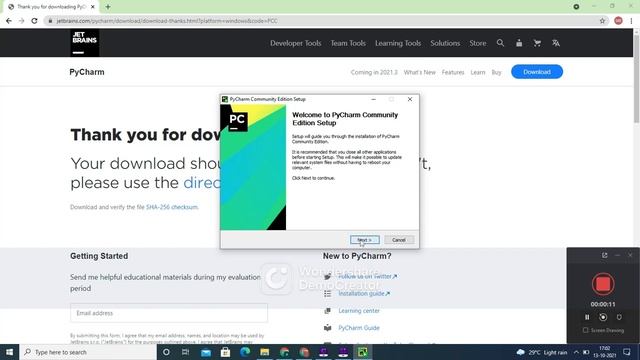This screenshot has width=640, height=360.
Task: Open the language selector icon
Action: coord(556,43)
